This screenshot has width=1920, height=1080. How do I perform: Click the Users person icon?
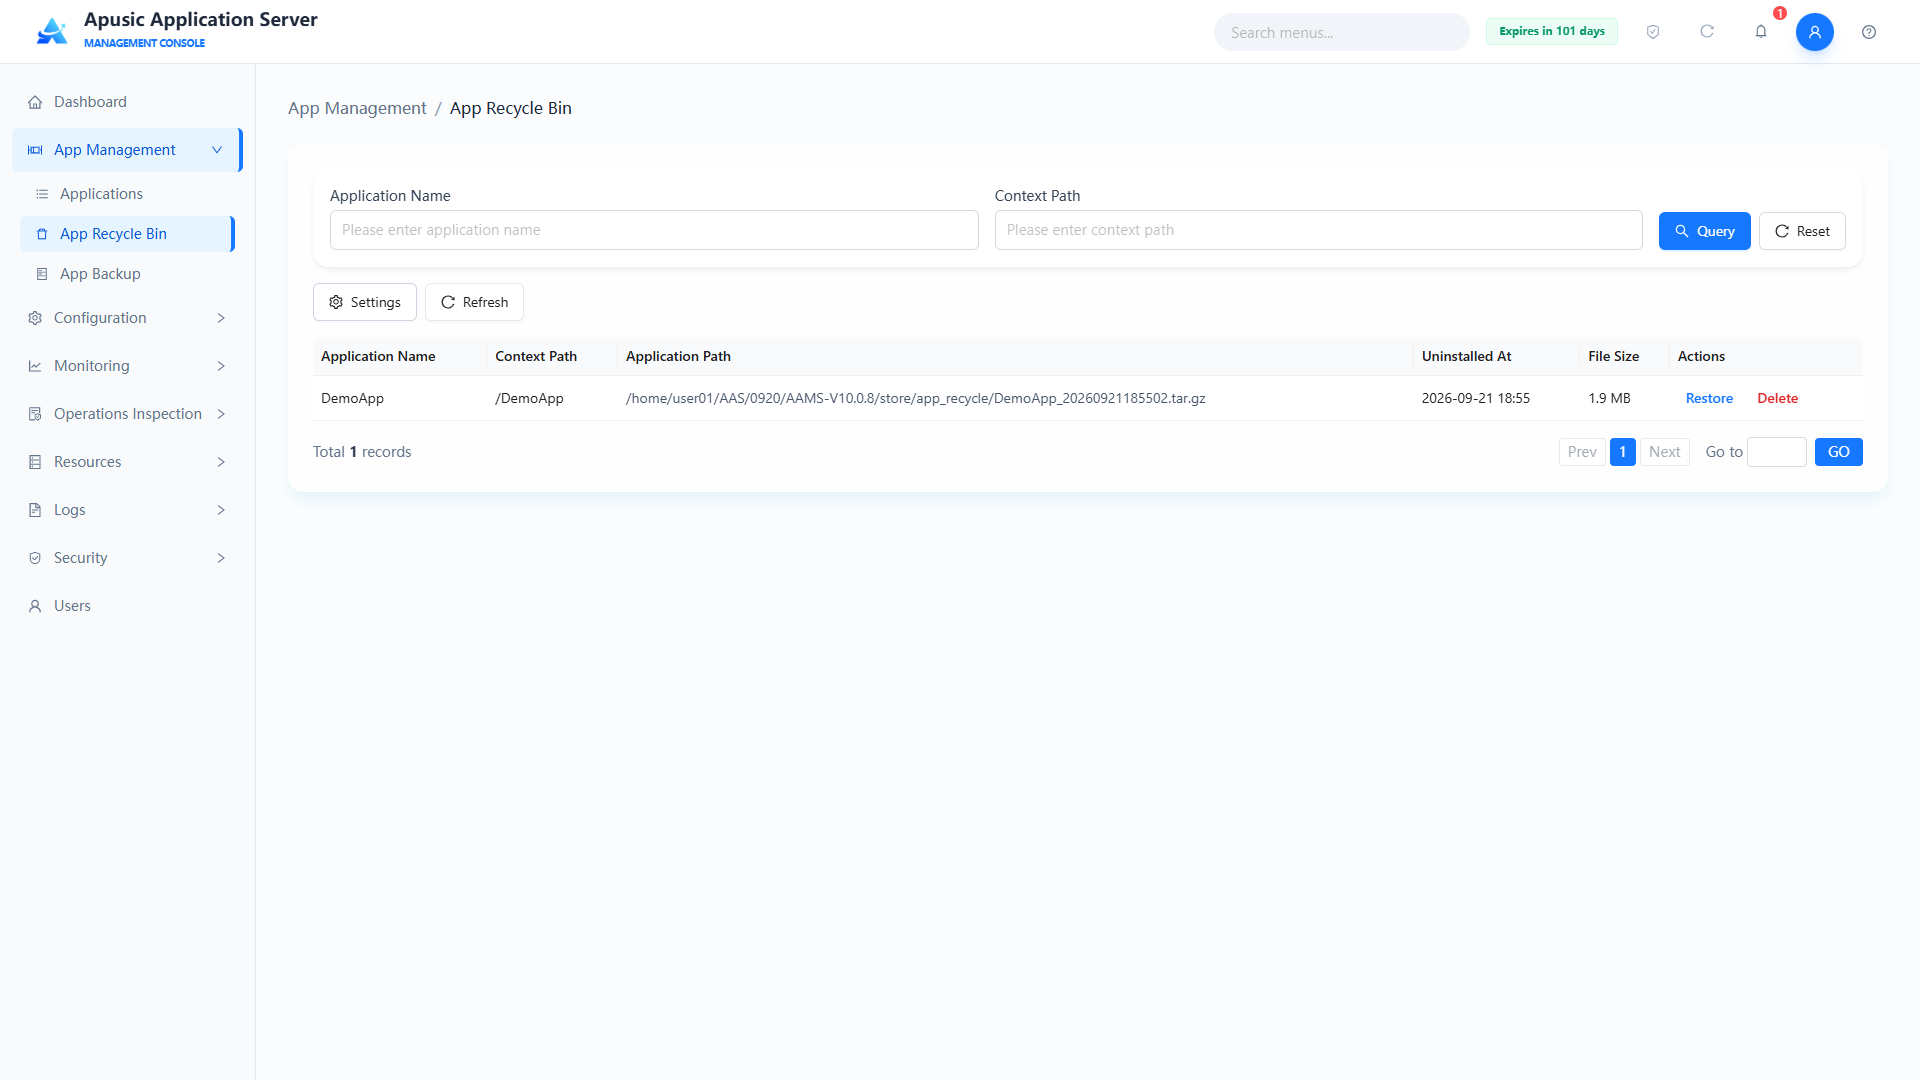coord(35,606)
